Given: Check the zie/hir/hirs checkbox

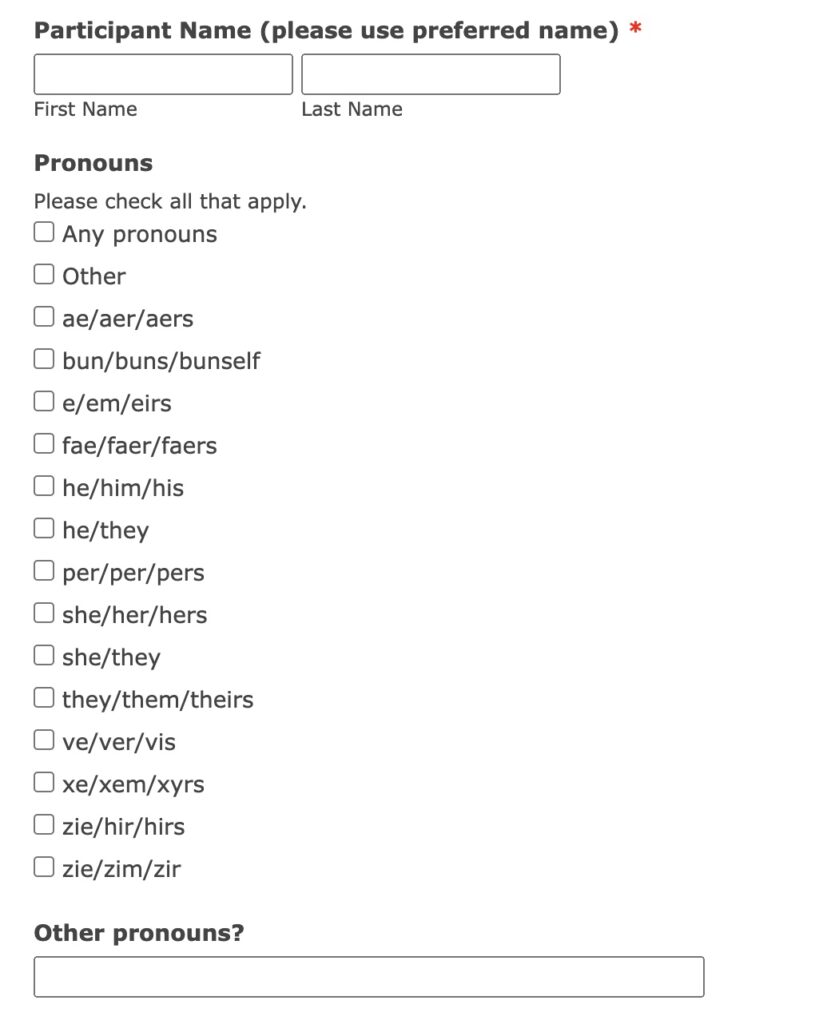Looking at the screenshot, I should click(44, 826).
